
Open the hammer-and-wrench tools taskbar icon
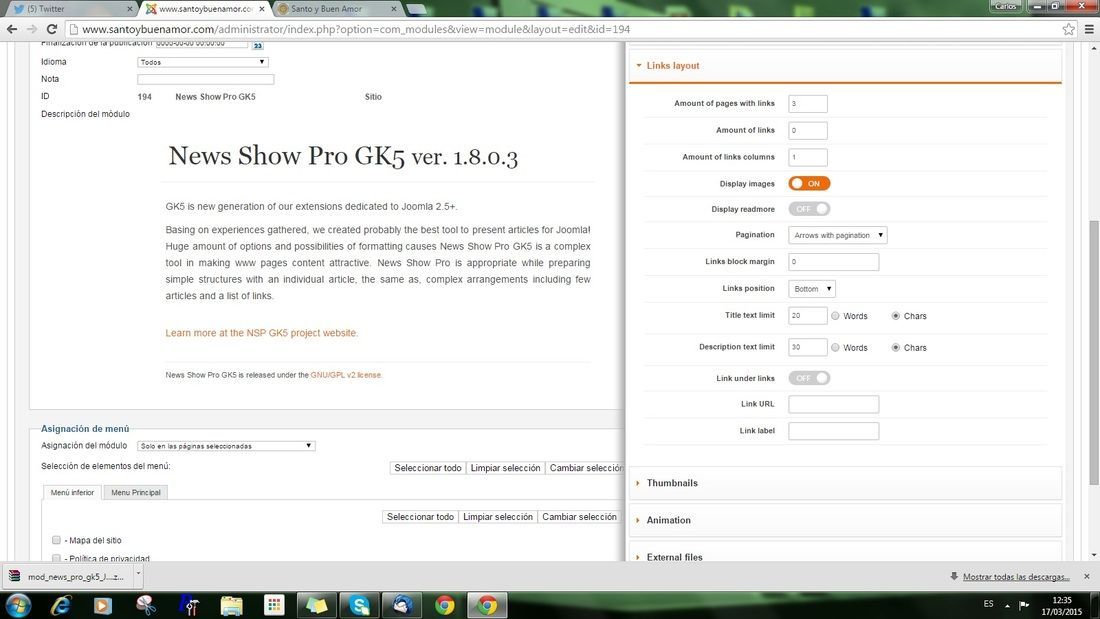(189, 605)
